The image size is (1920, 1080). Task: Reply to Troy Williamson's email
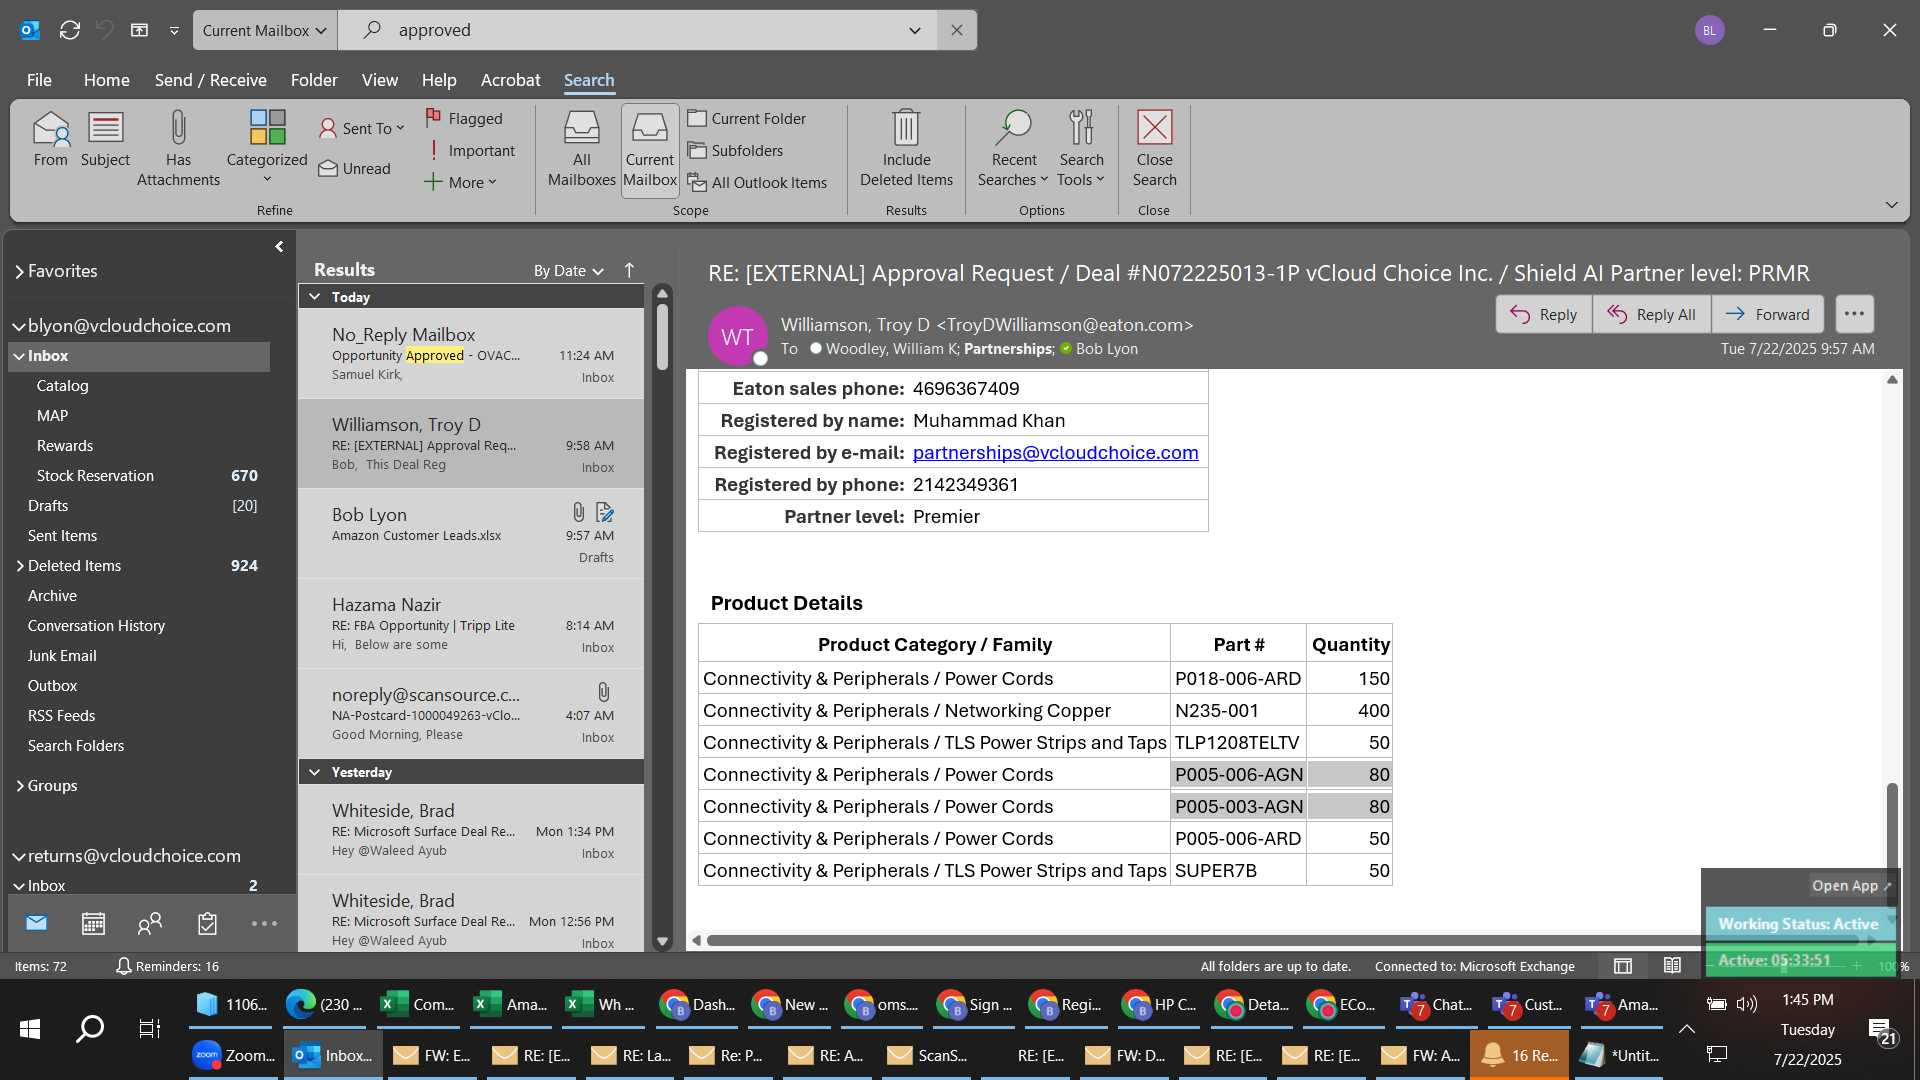point(1544,314)
